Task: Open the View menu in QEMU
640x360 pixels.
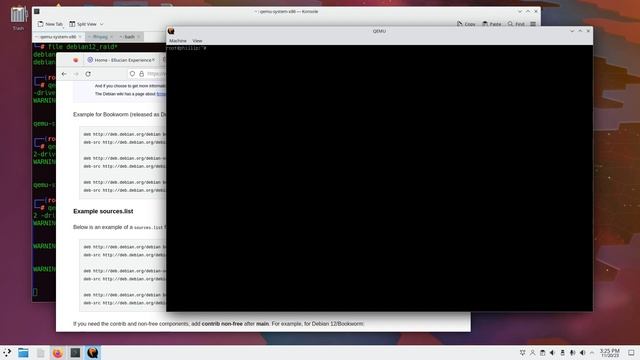Action: click(x=197, y=41)
